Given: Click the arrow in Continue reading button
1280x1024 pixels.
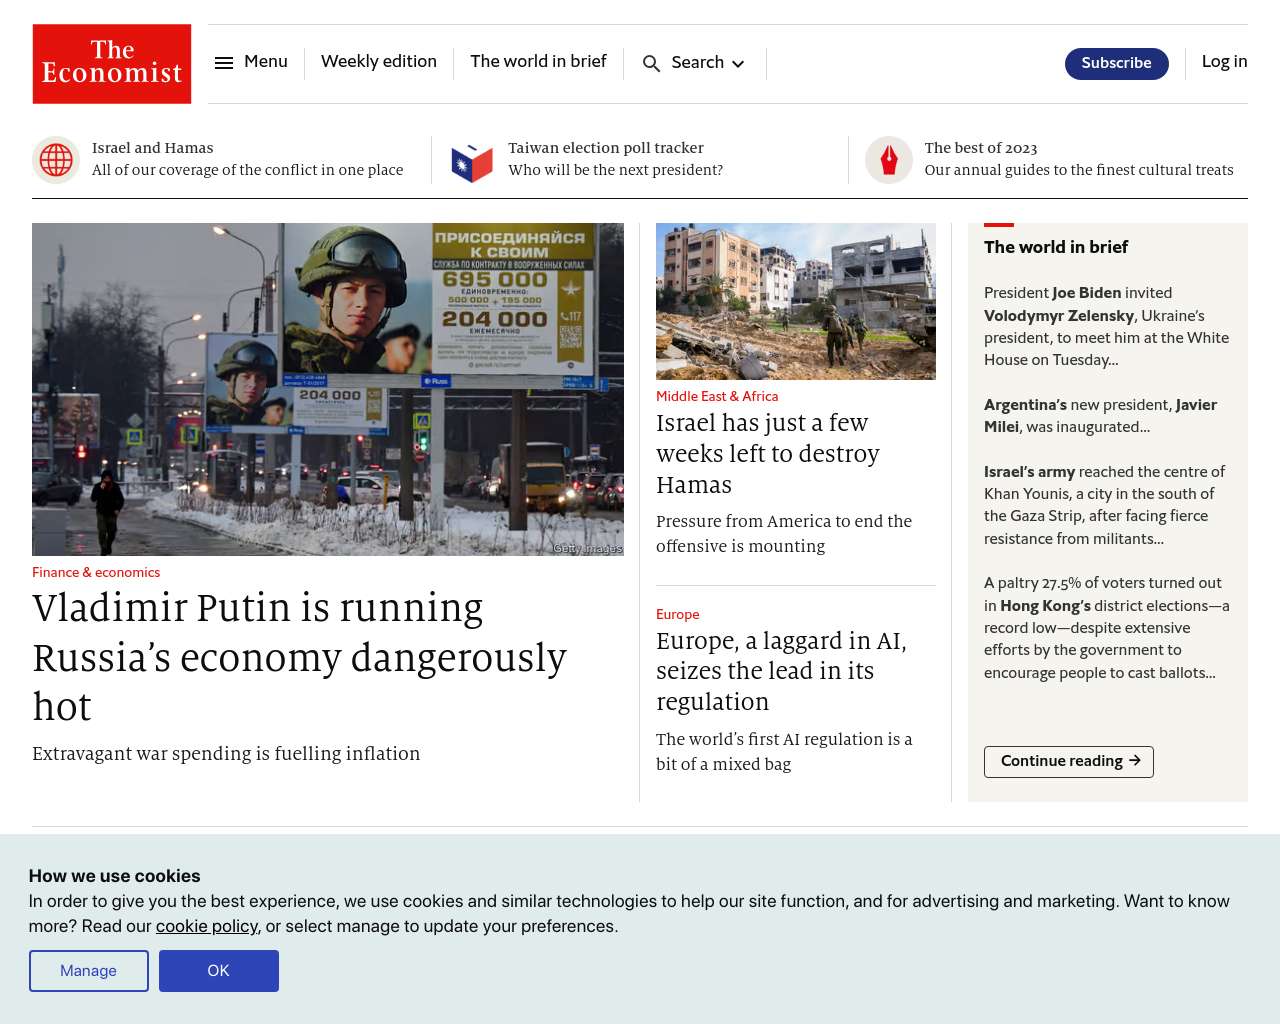Looking at the screenshot, I should coord(1135,761).
